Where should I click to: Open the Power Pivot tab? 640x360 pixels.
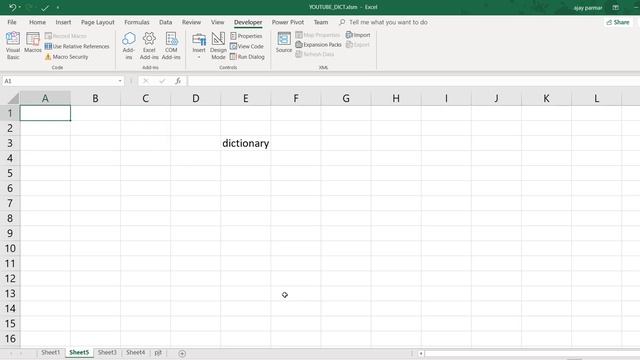pos(288,22)
